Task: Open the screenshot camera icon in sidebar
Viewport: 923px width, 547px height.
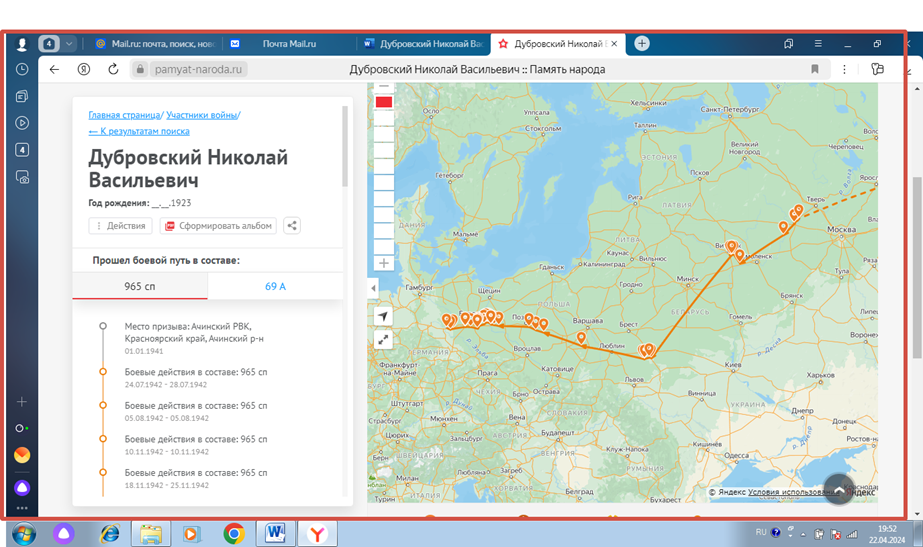Action: [x=22, y=177]
